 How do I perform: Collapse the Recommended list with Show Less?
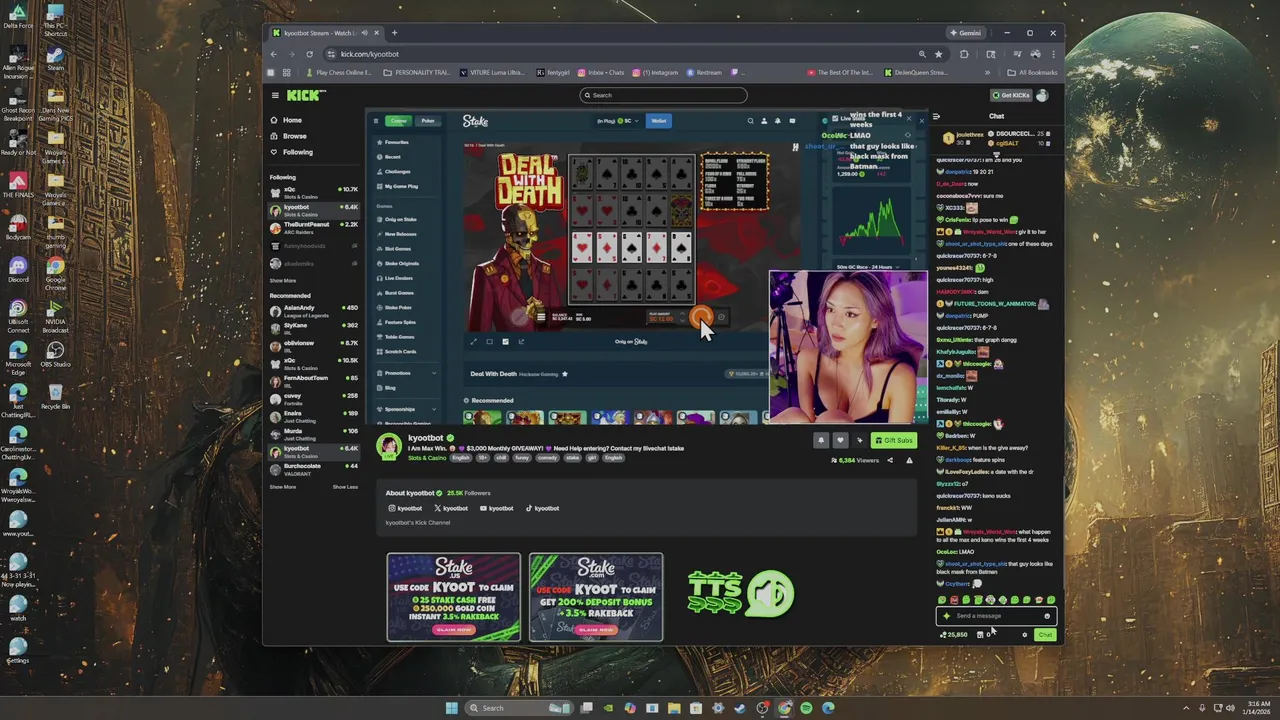345,487
